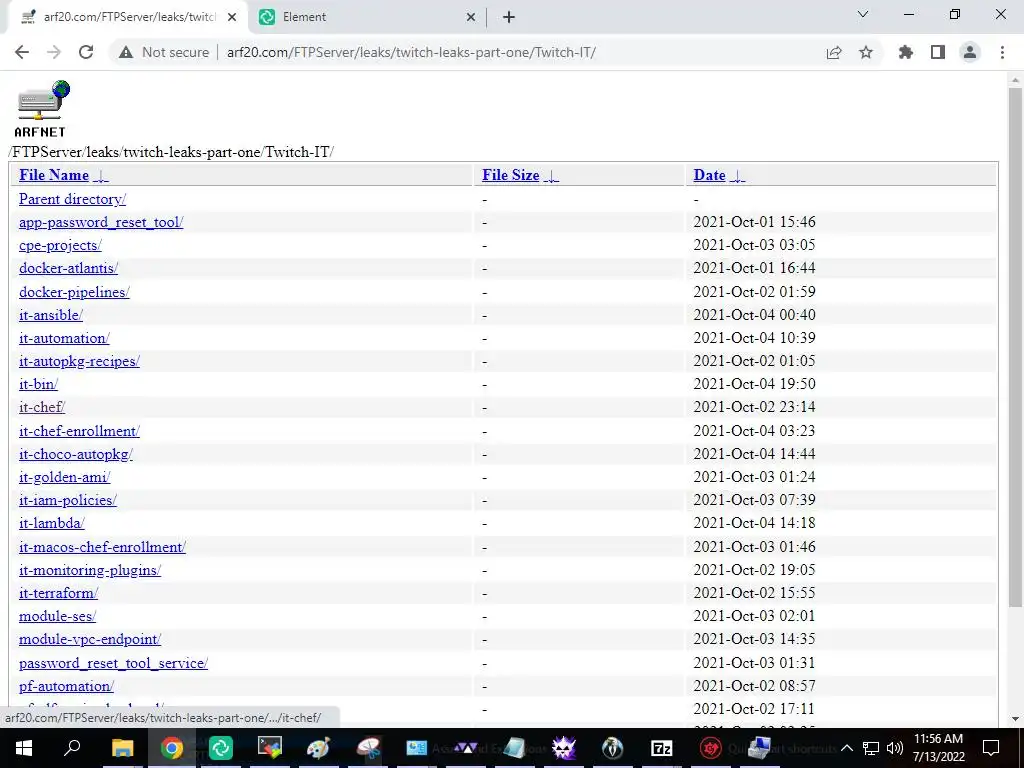Open the it-chef folder link
1024x768 pixels.
tap(42, 408)
